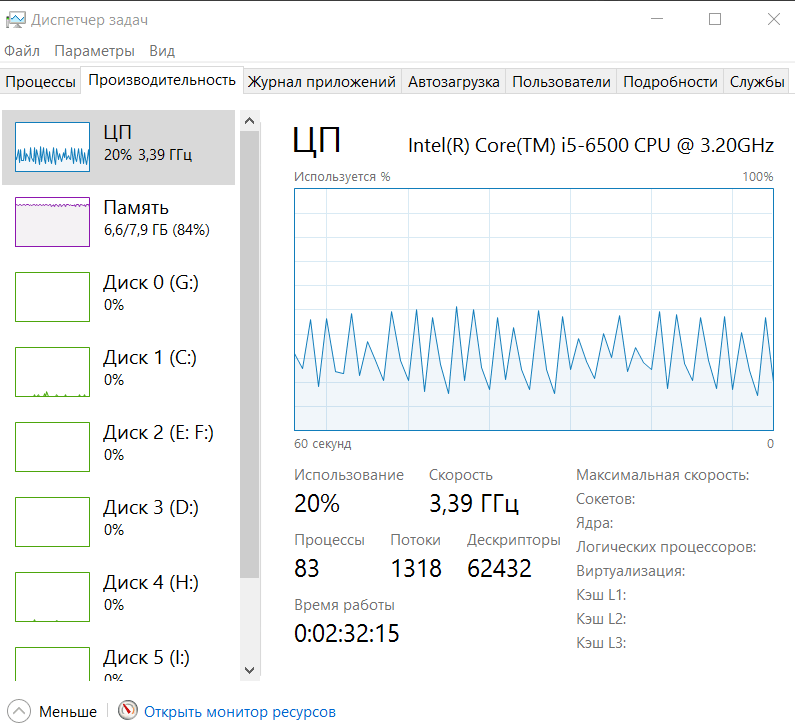Click the Виртуализация label

[631, 571]
